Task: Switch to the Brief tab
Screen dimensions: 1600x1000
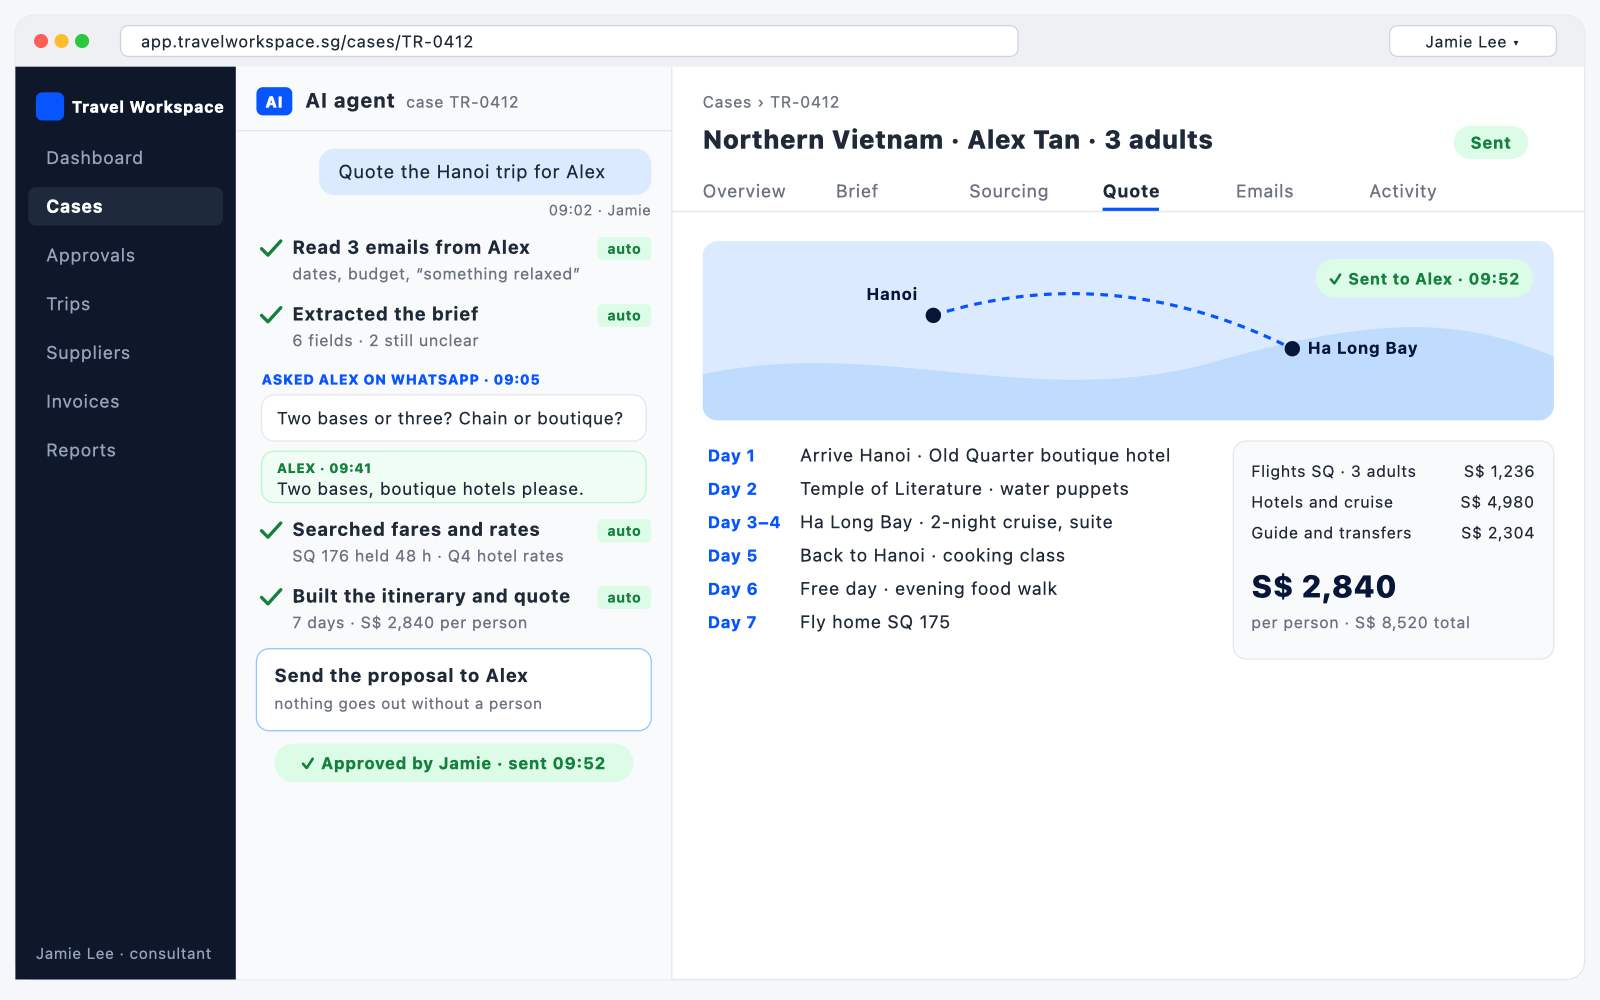Action: click(857, 191)
